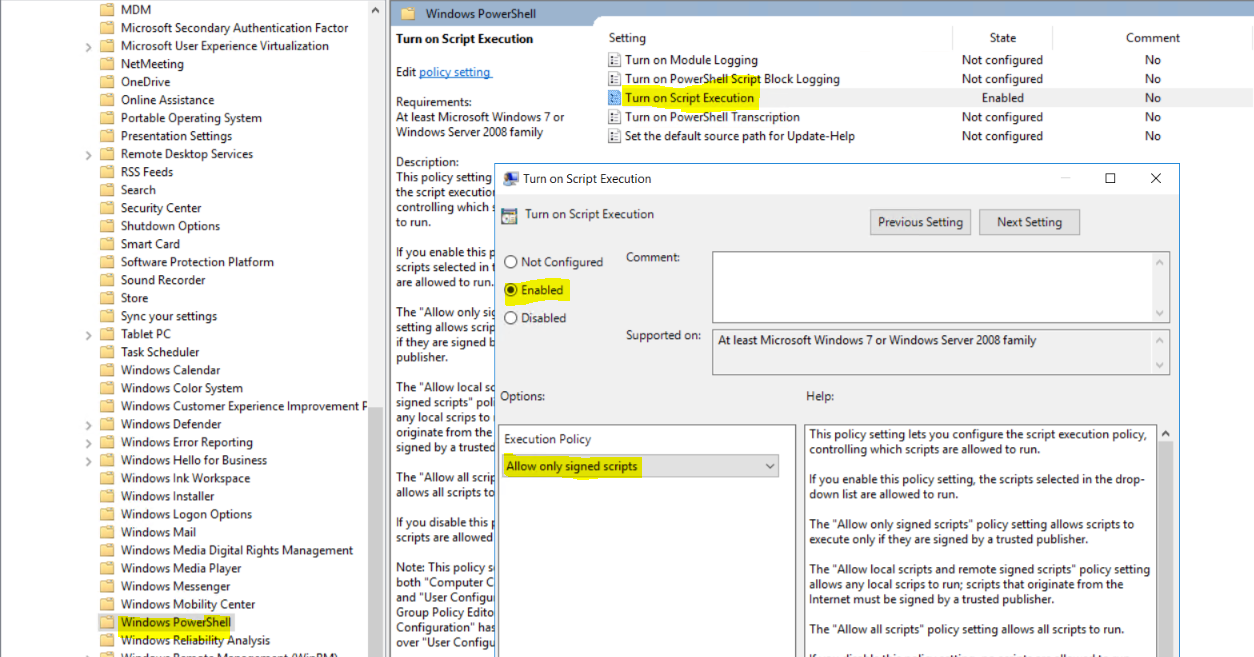Expand the Windows Error Reporting node
1254x657 pixels.
pyautogui.click(x=89, y=442)
